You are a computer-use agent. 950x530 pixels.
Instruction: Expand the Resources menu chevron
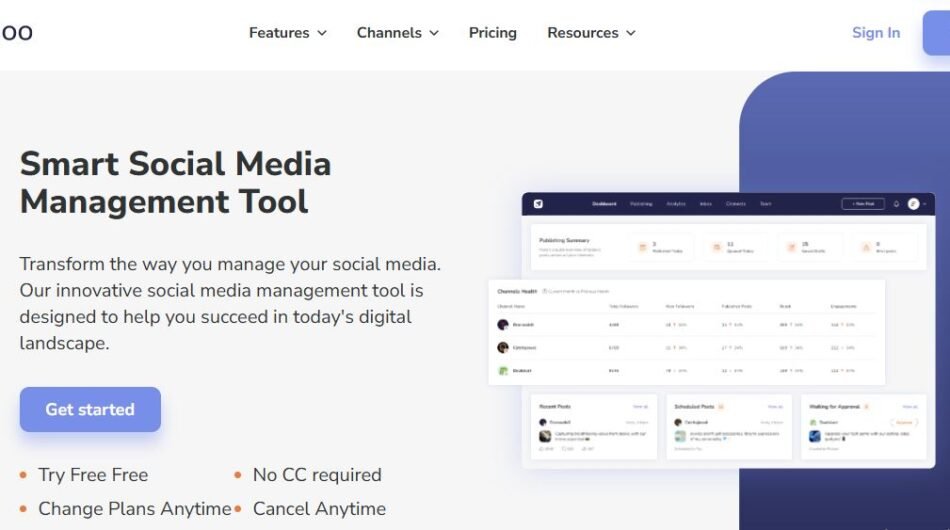(x=631, y=33)
